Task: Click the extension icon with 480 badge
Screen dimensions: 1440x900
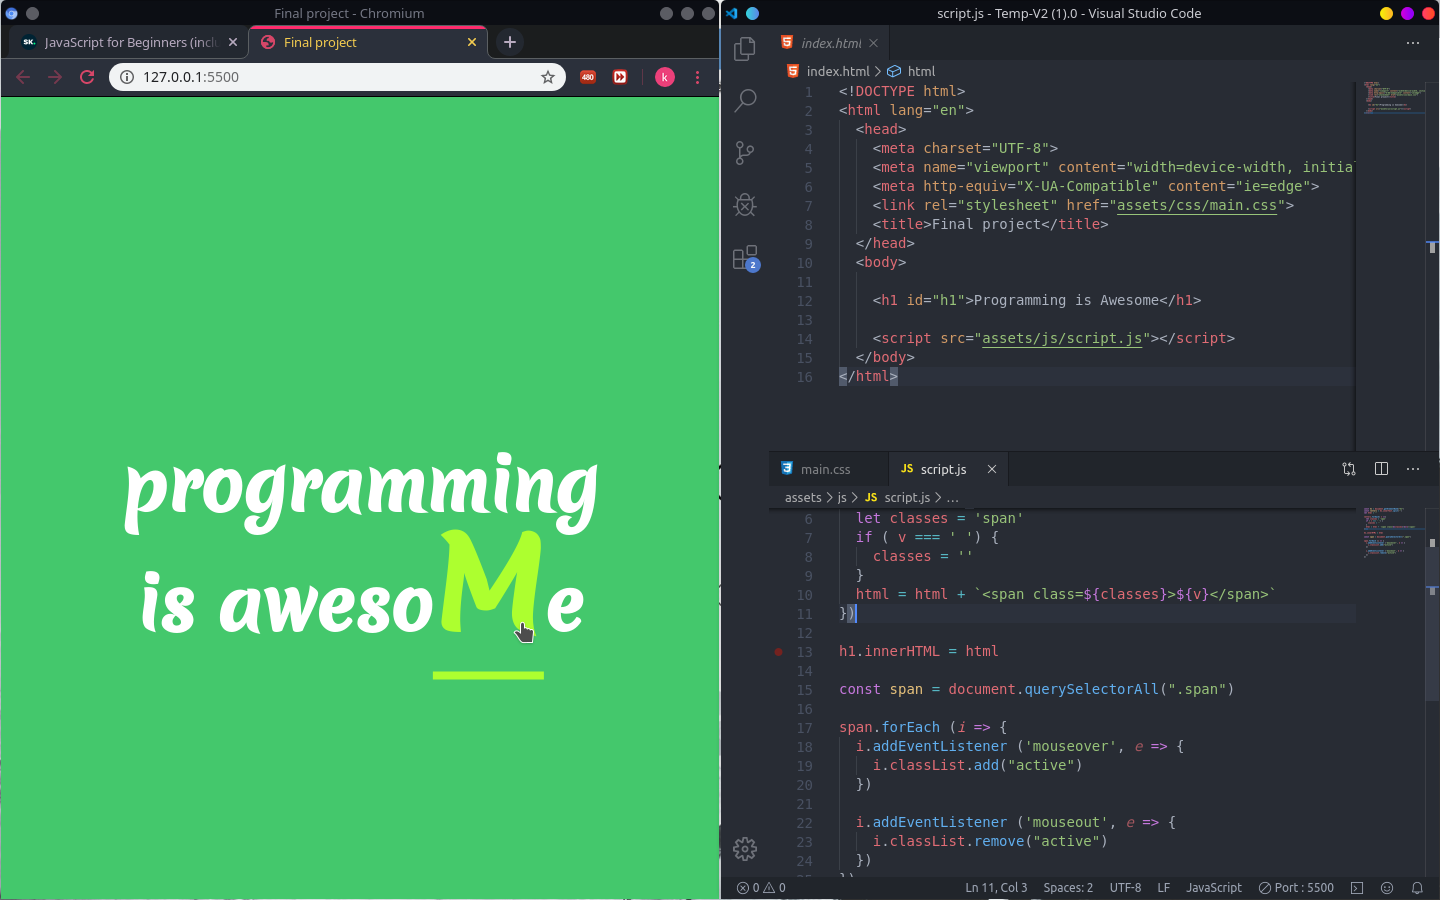Action: click(588, 77)
